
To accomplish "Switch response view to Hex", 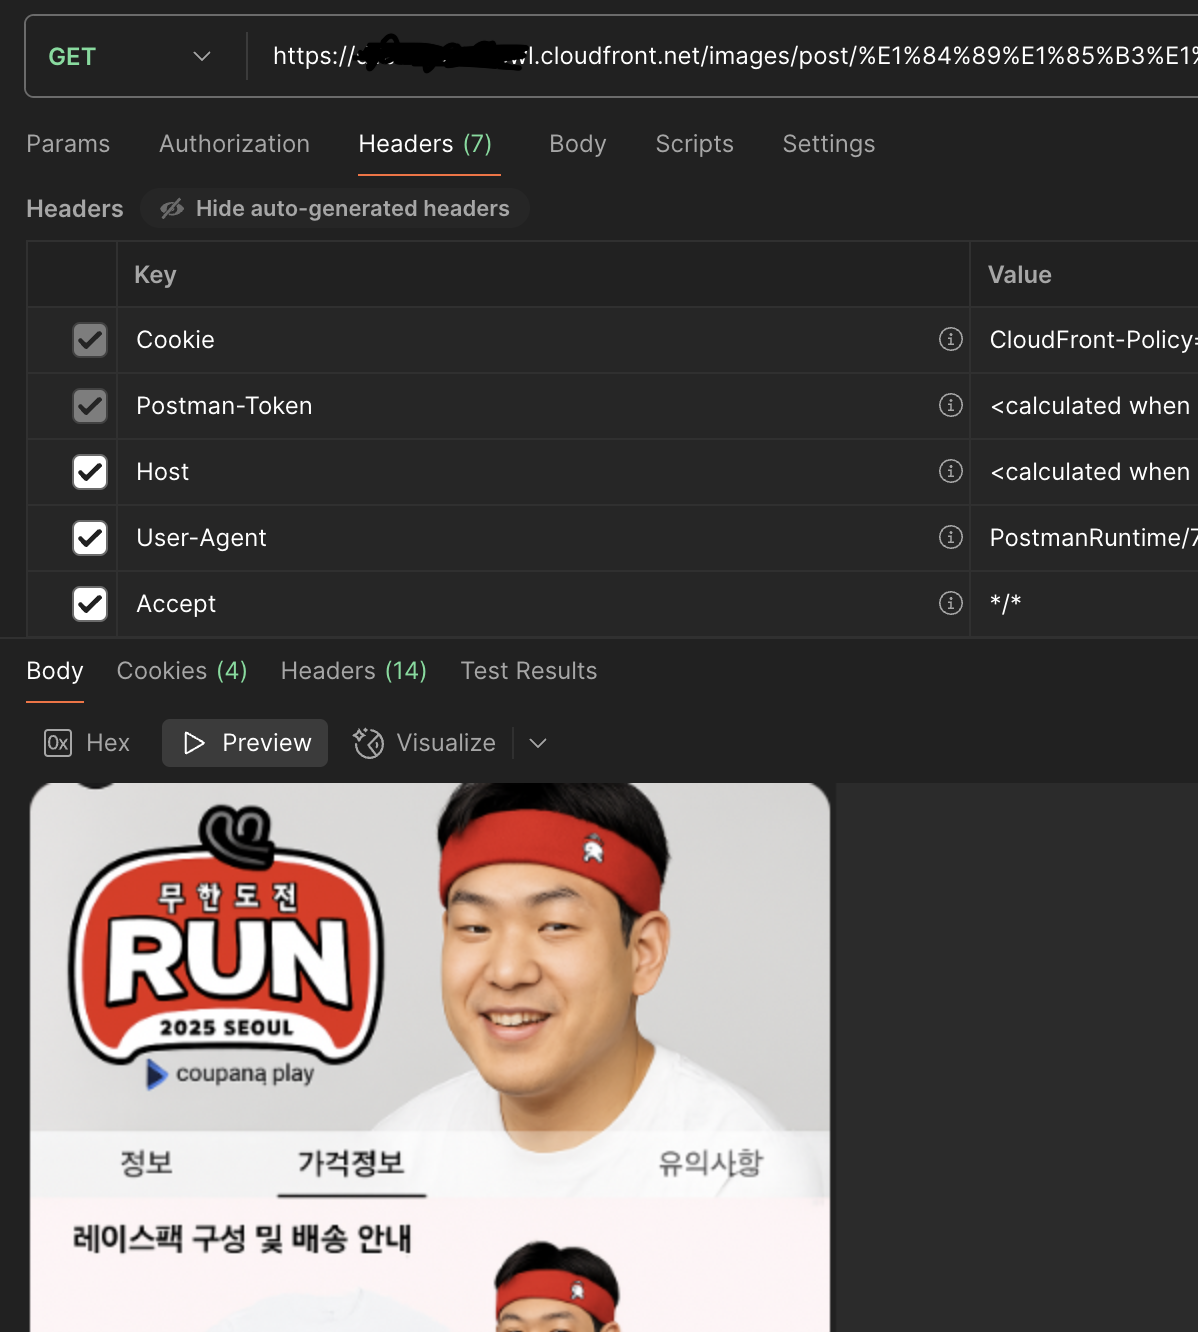I will (x=87, y=743).
